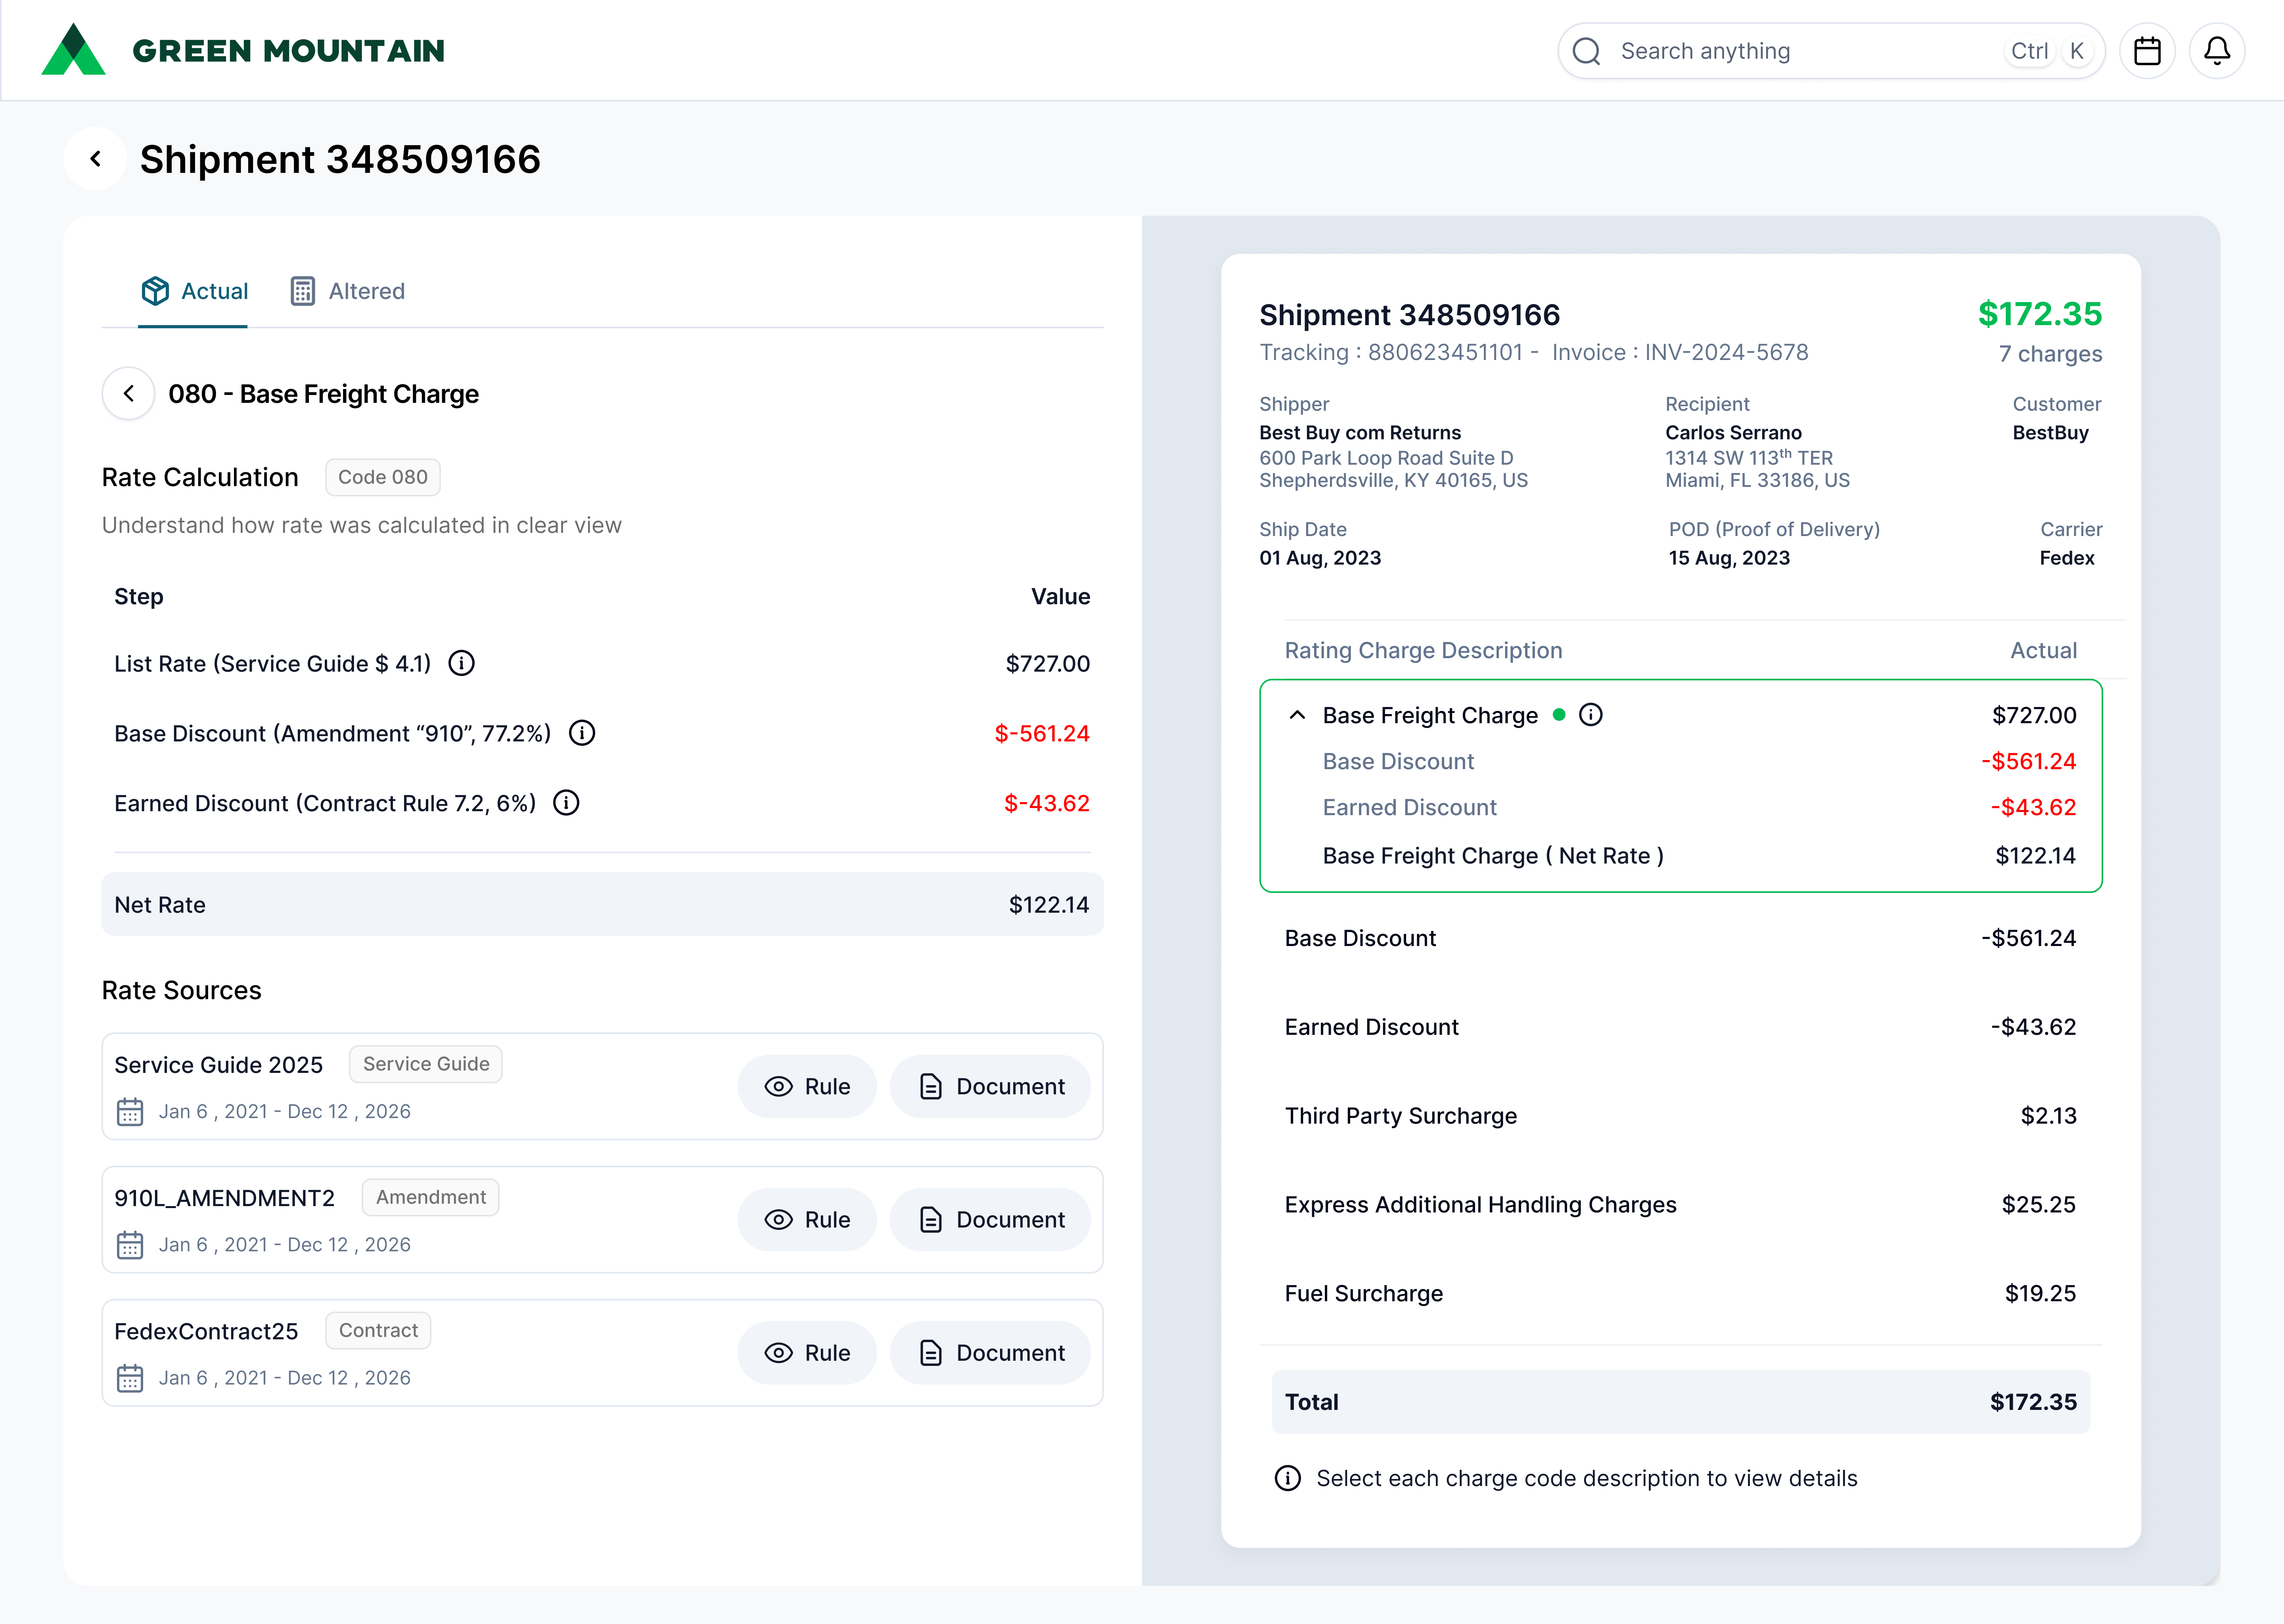Click the $172.35 total in green
This screenshot has height=1624, width=2284.
(2040, 314)
